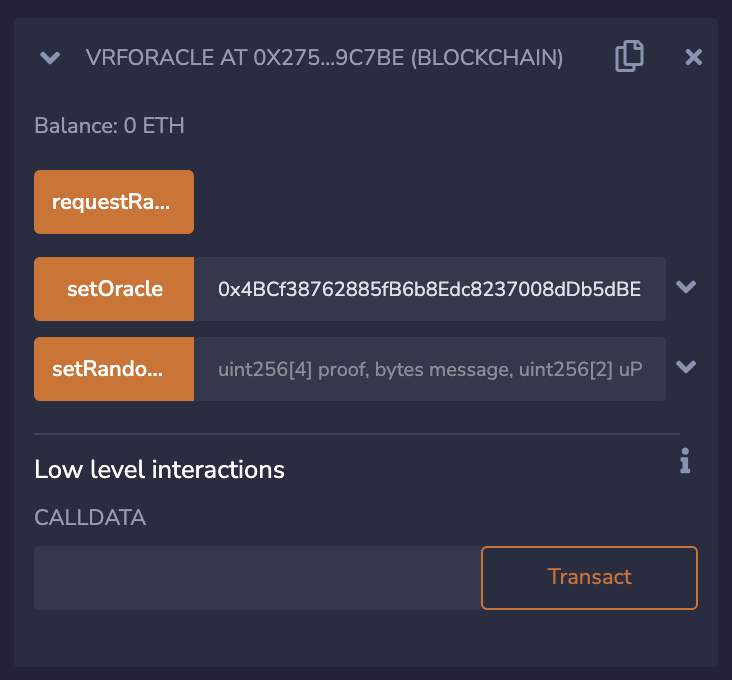The height and width of the screenshot is (680, 732).
Task: Click the VRFORACLE AT 0X275...9C7BE title
Action: pos(325,59)
